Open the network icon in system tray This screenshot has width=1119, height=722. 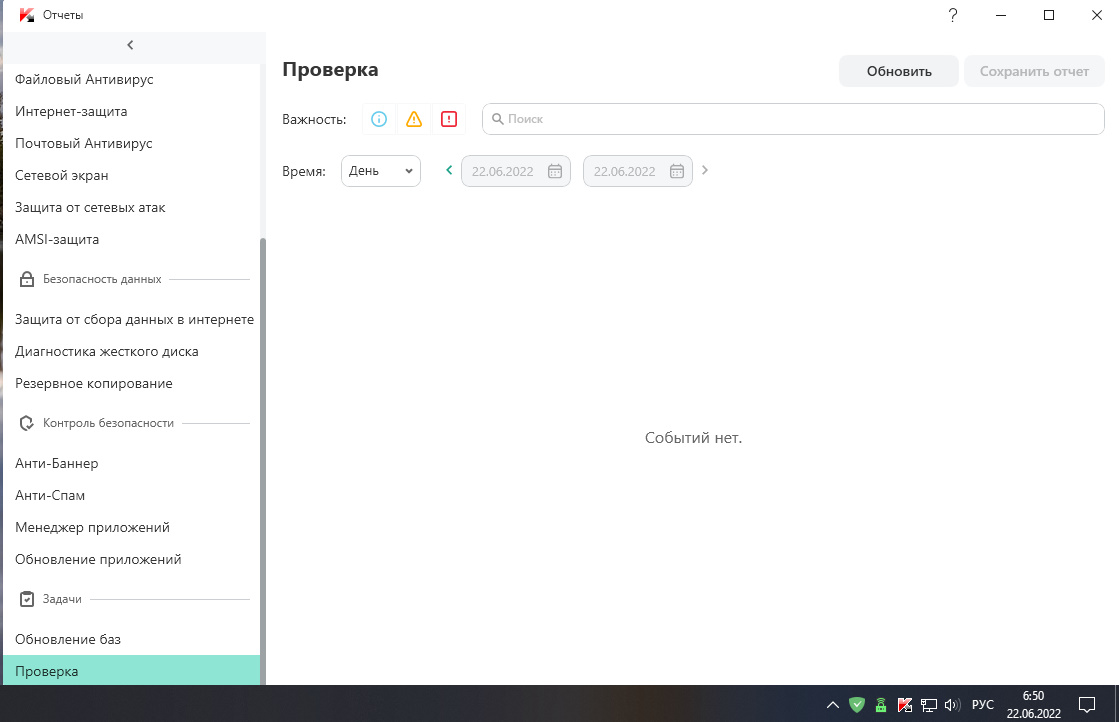coord(928,705)
